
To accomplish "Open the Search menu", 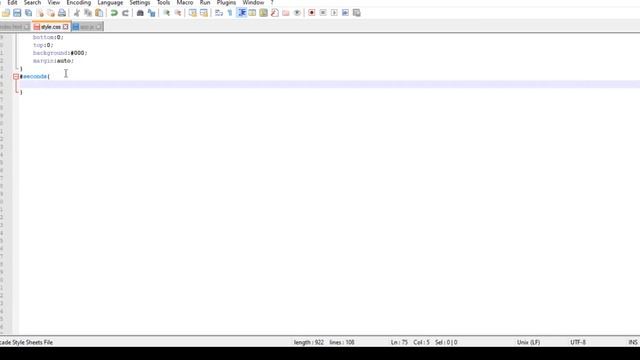I will click(32, 2).
